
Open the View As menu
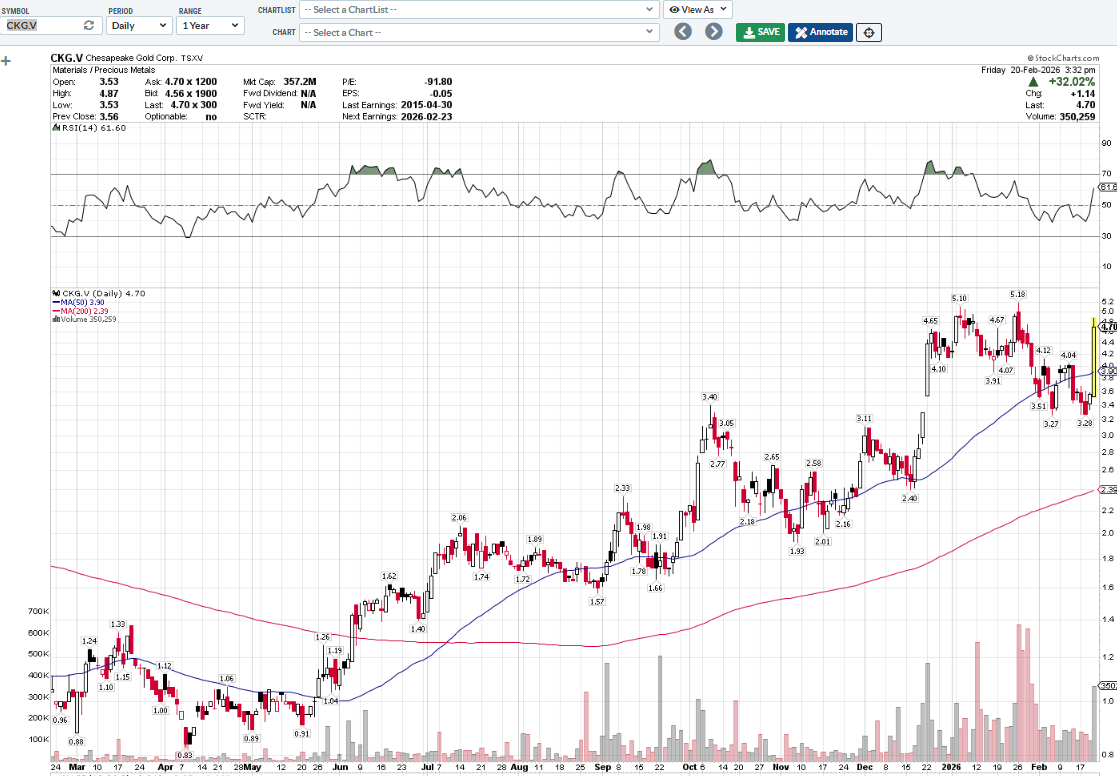point(697,9)
